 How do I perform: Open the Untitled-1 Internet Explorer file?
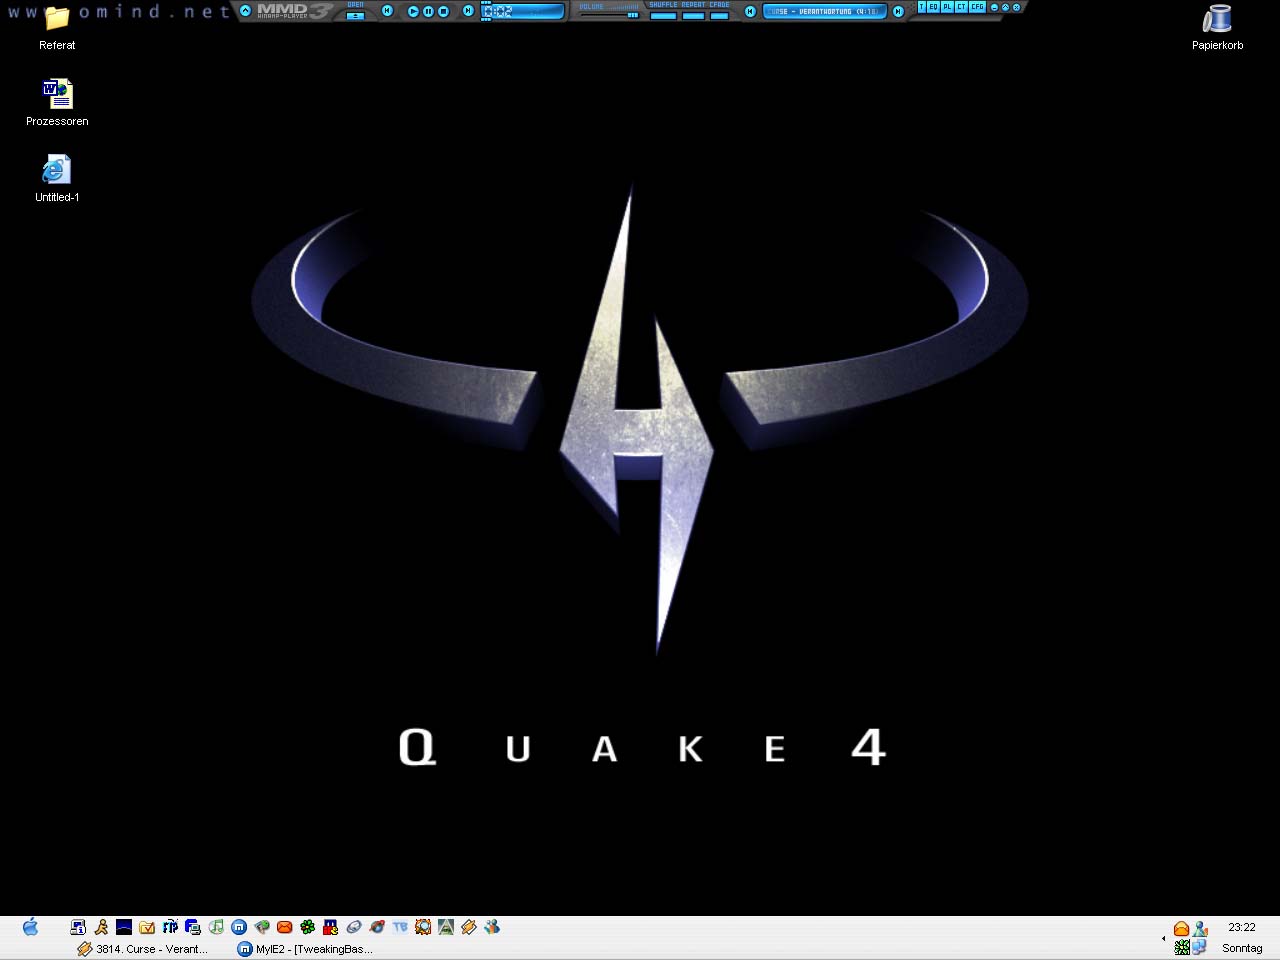click(x=57, y=178)
